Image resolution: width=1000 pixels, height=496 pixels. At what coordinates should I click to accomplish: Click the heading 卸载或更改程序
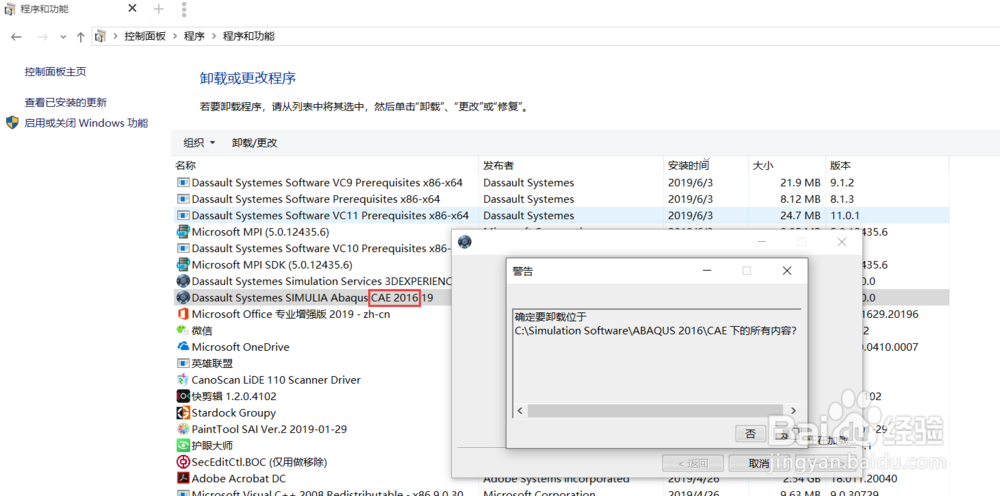[248, 78]
